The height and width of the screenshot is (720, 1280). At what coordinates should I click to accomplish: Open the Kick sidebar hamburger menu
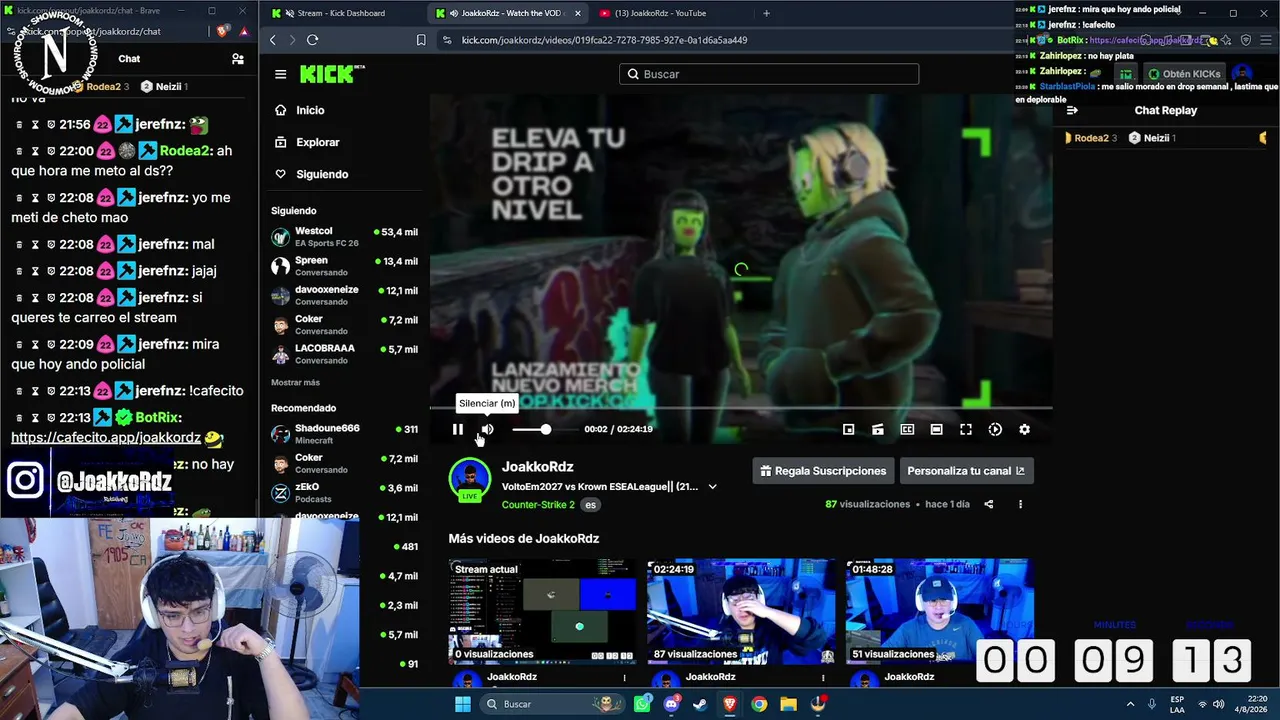(x=281, y=74)
